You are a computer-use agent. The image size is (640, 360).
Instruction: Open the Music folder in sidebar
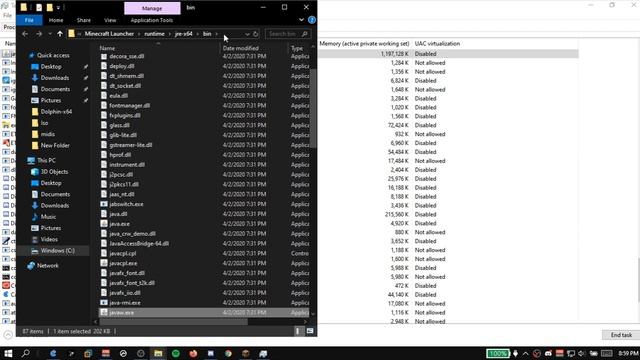point(48,217)
